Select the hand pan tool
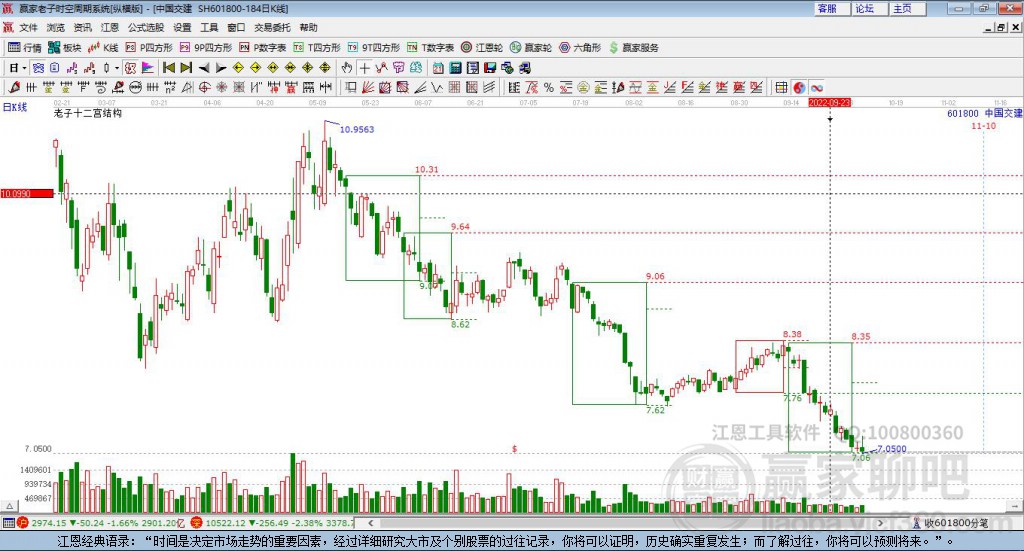This screenshot has height=551, width=1024. (347, 68)
